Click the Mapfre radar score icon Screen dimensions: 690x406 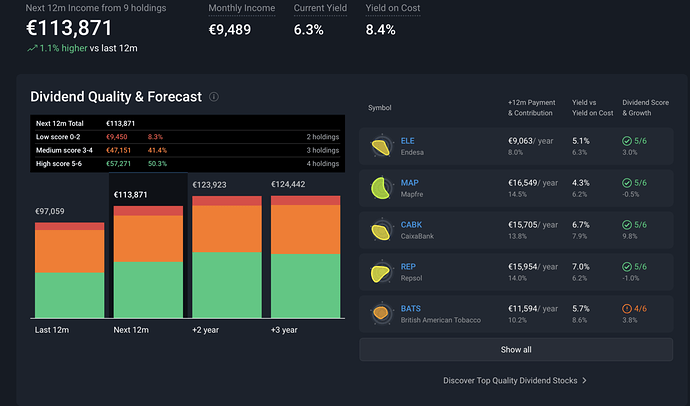coord(381,188)
